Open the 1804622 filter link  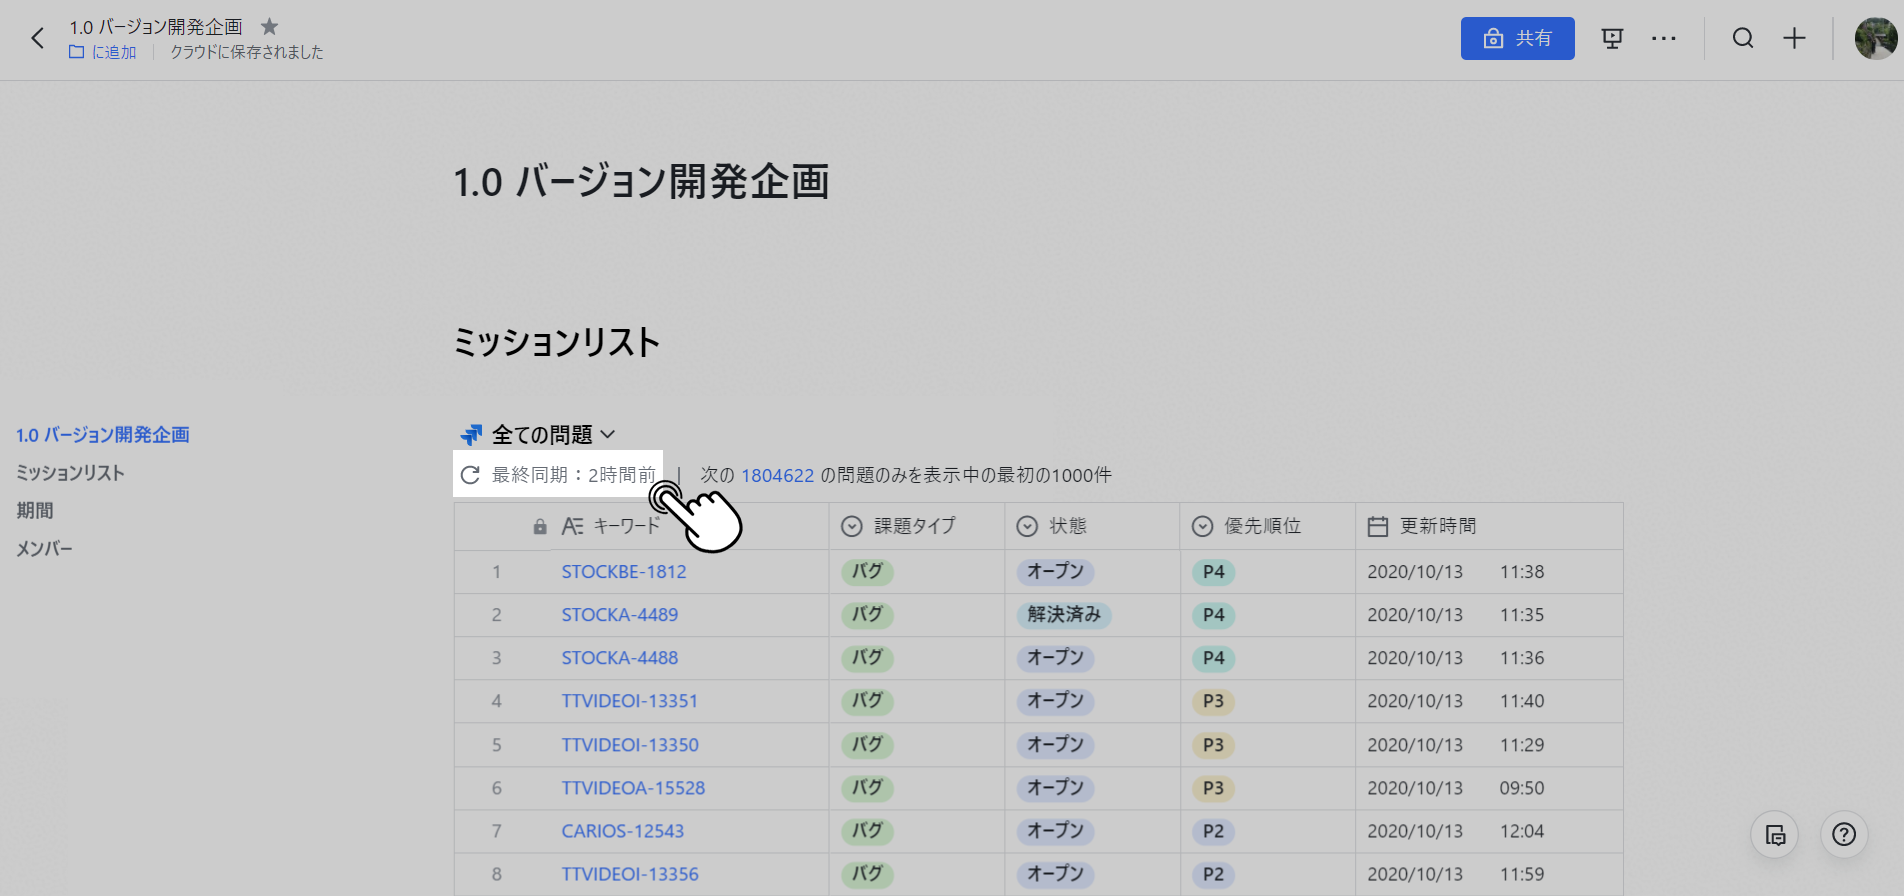pyautogui.click(x=777, y=476)
